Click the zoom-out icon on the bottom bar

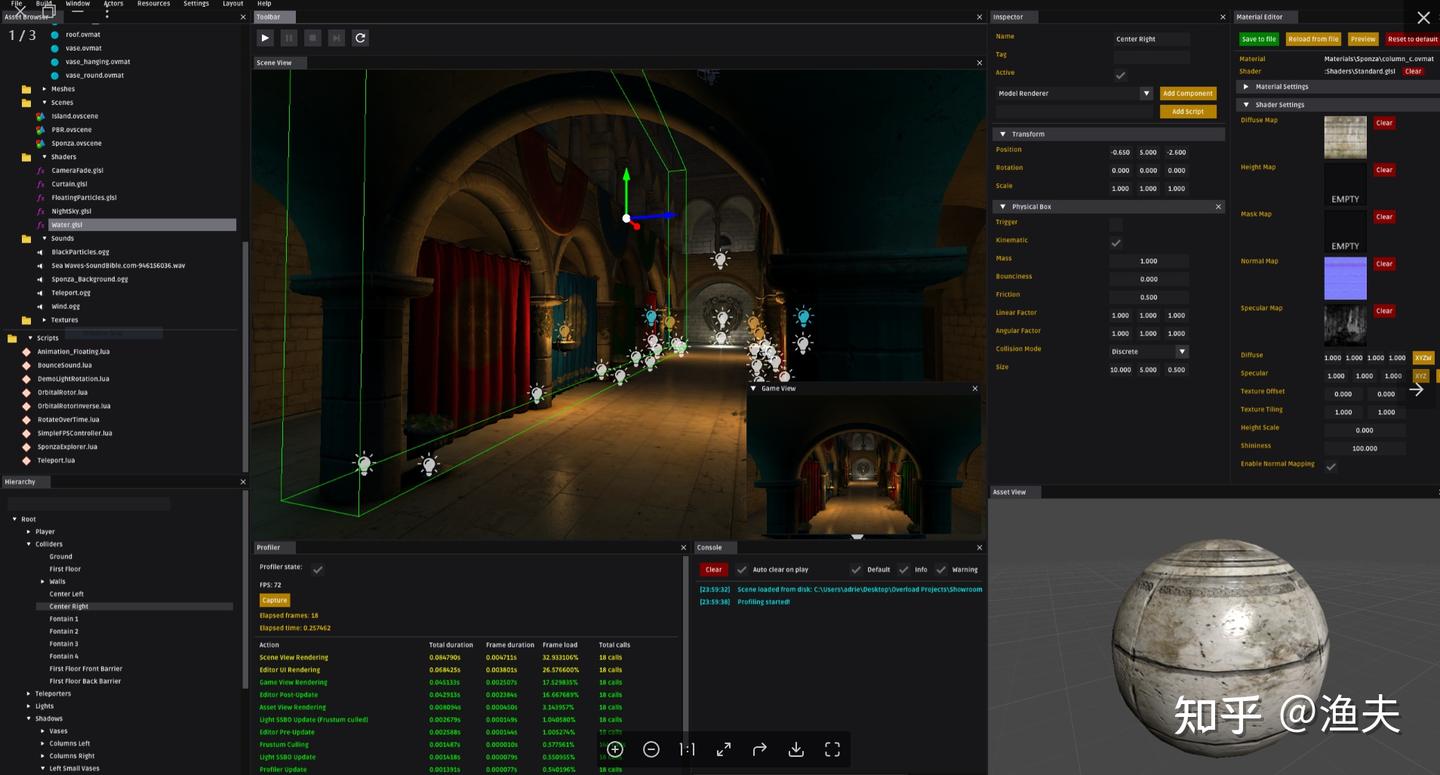click(651, 748)
